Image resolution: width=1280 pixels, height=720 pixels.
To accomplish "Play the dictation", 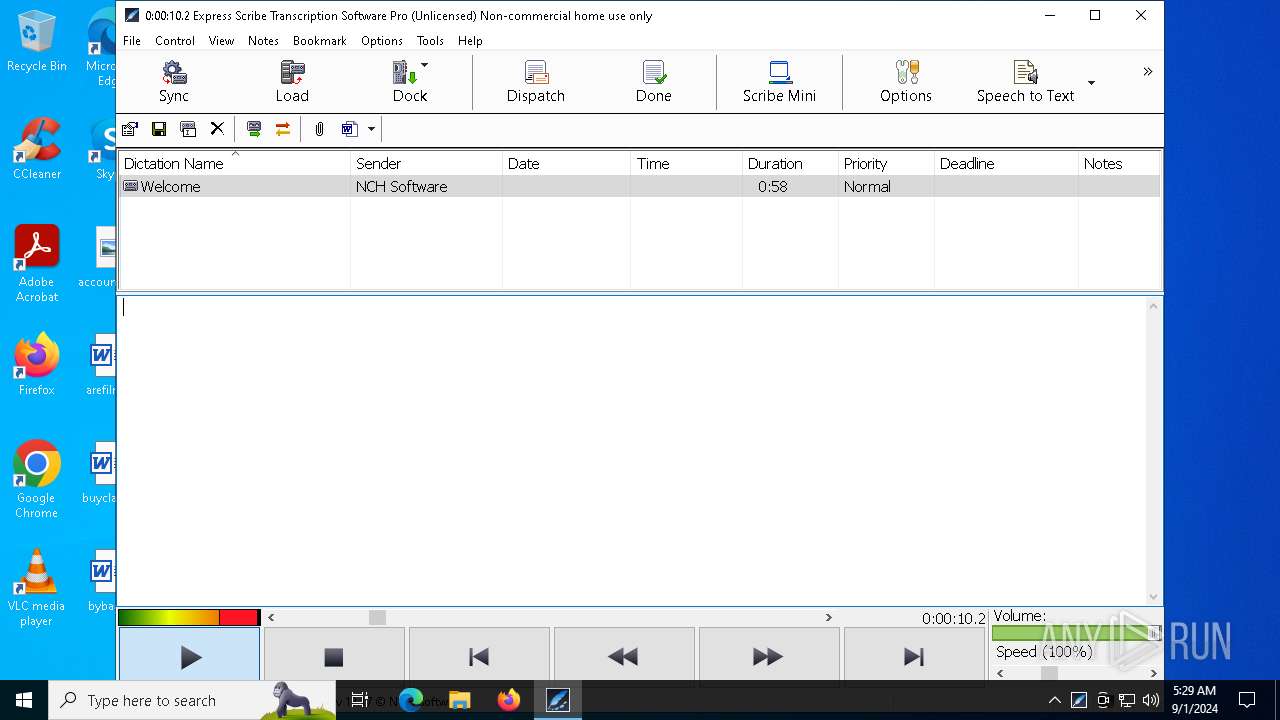I will point(189,656).
